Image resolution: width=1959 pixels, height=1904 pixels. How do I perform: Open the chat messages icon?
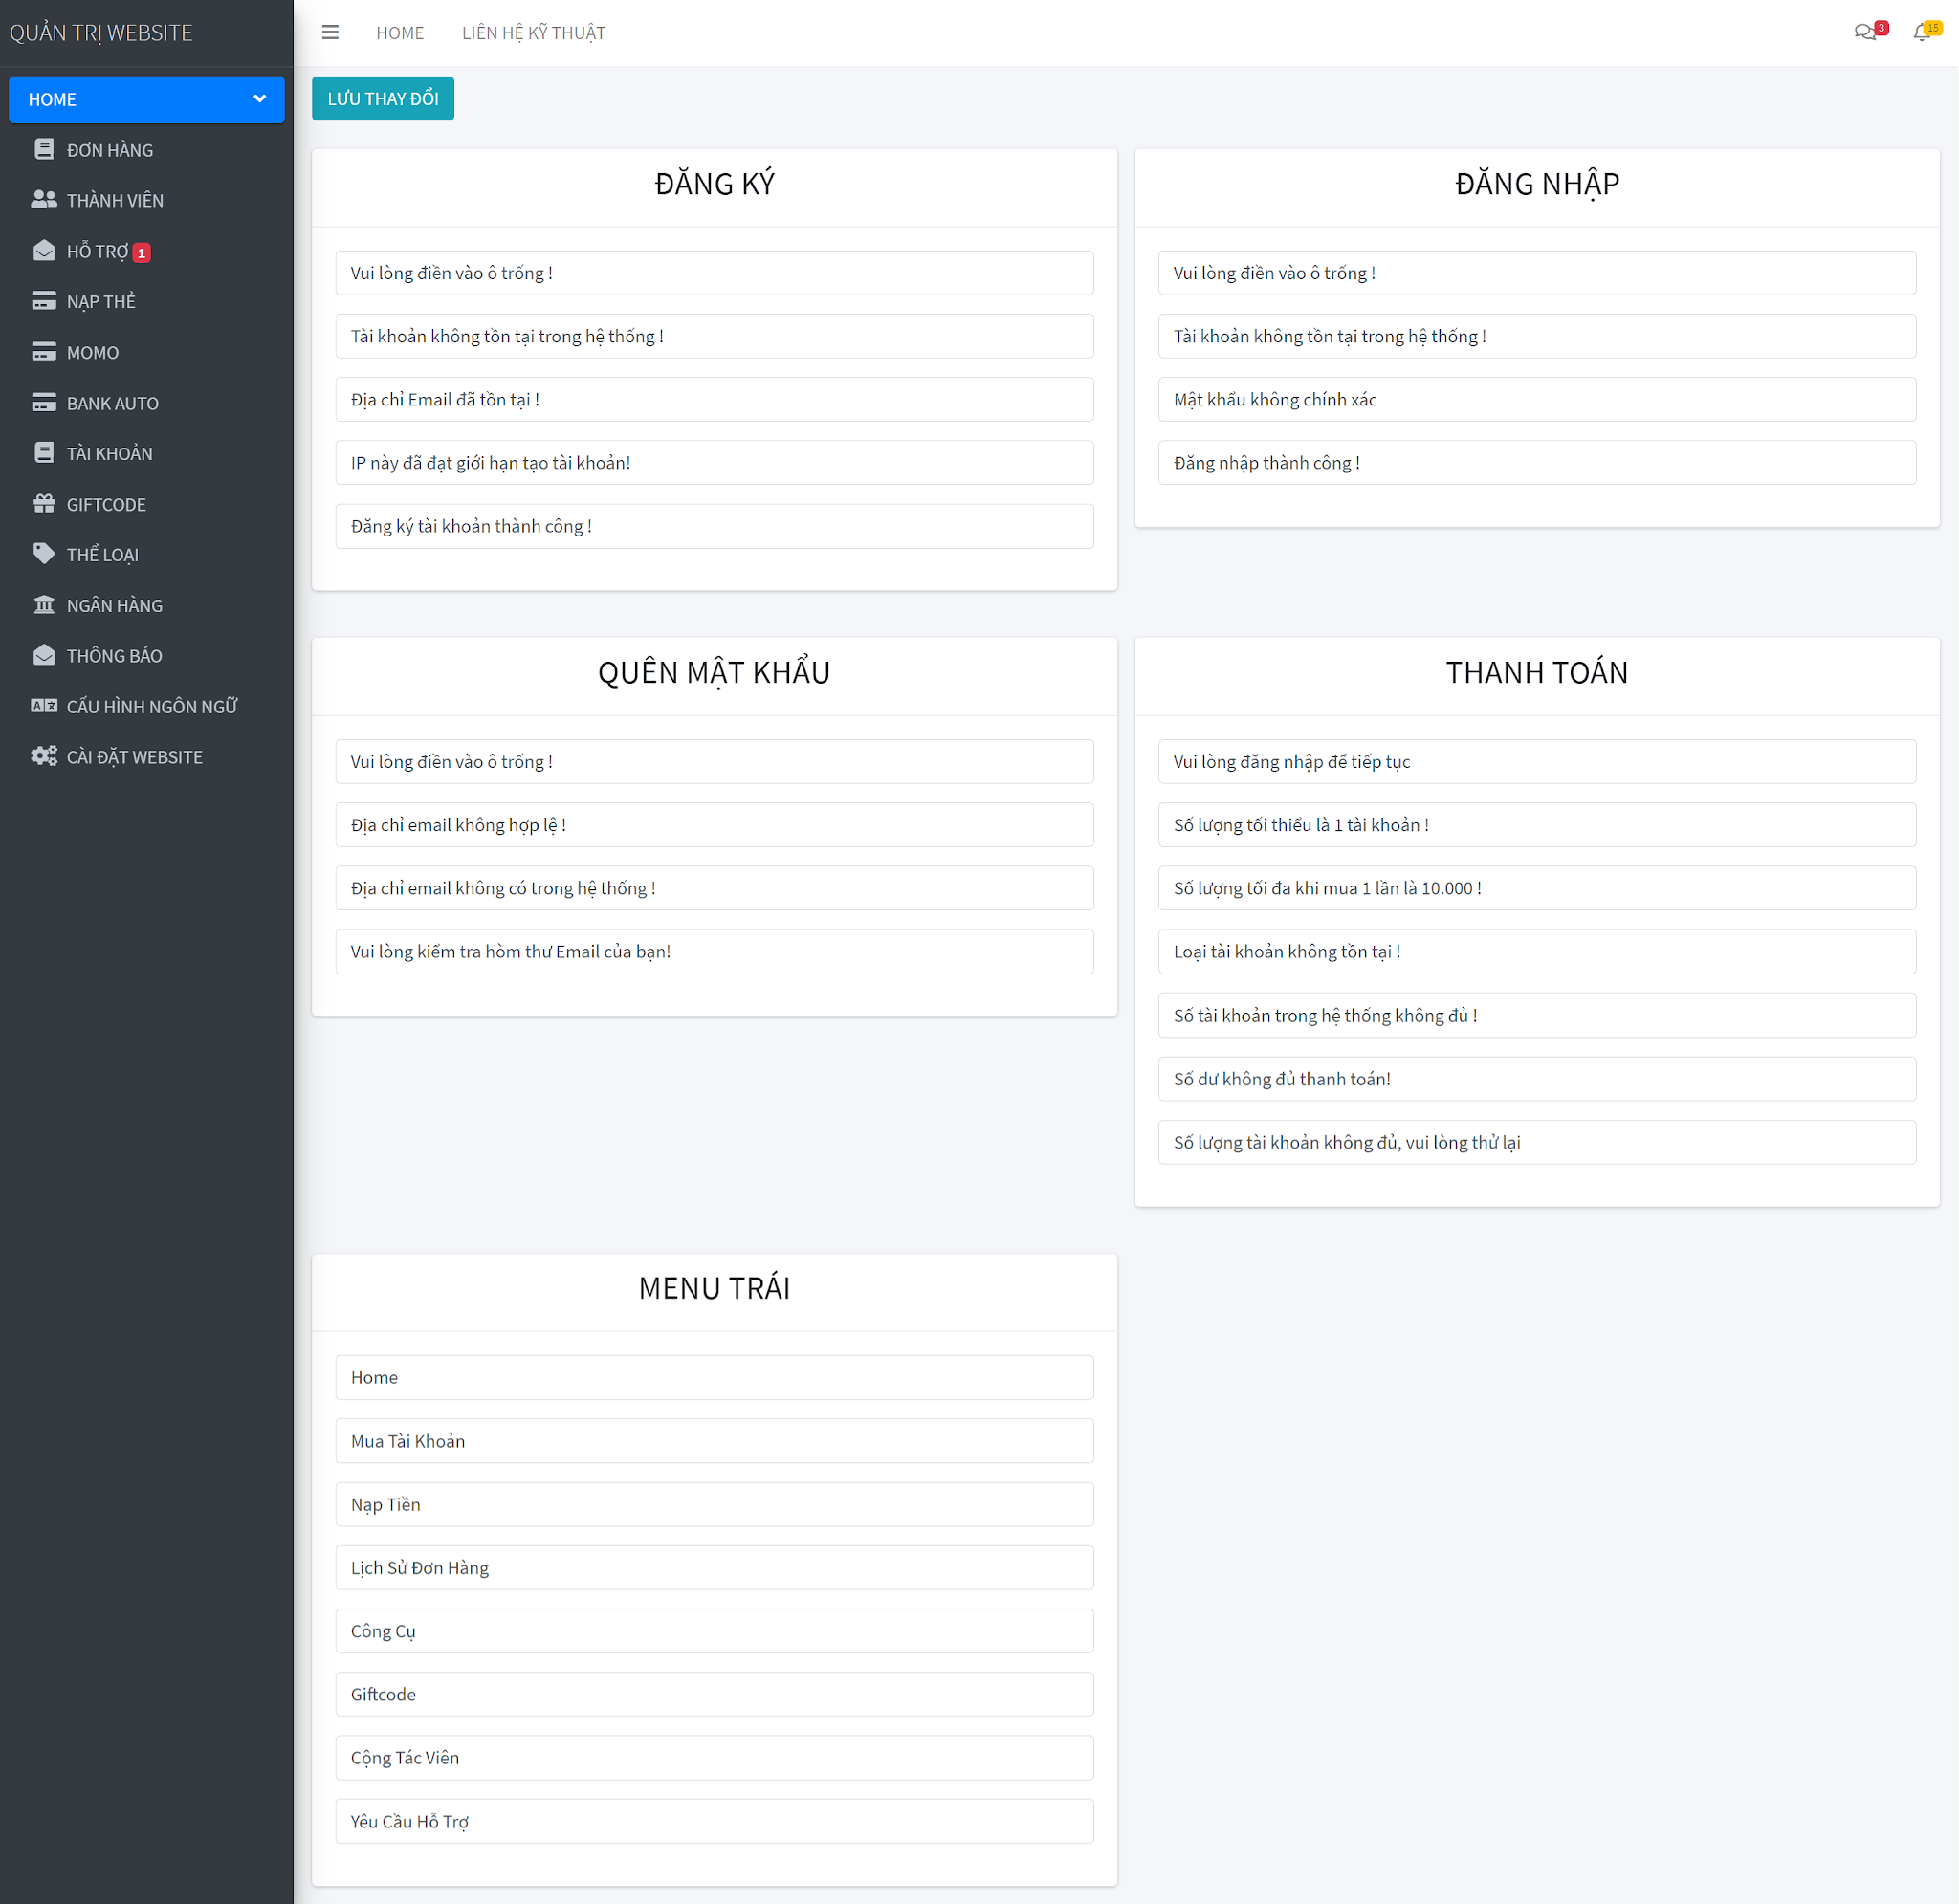coord(1864,33)
